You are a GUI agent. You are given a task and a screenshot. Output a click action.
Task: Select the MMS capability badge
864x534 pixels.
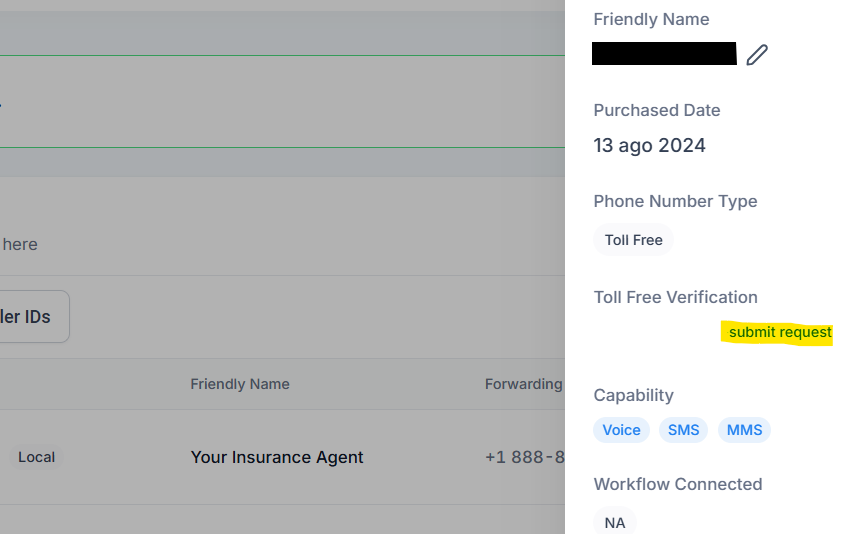click(x=744, y=430)
